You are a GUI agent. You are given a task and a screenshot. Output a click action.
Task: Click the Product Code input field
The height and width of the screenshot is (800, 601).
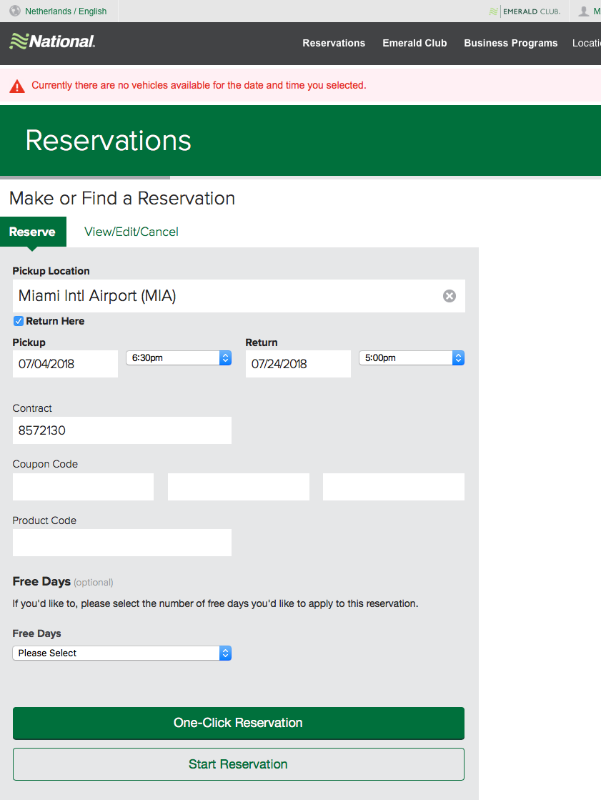click(x=122, y=543)
